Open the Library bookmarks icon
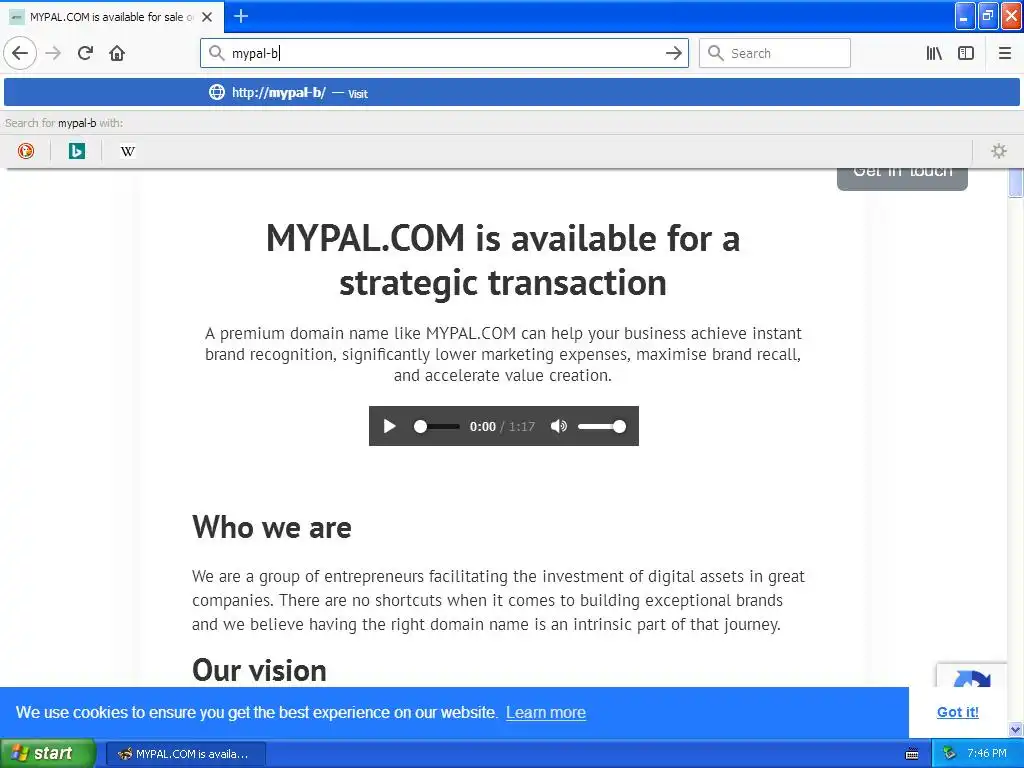The width and height of the screenshot is (1024, 768). click(934, 53)
